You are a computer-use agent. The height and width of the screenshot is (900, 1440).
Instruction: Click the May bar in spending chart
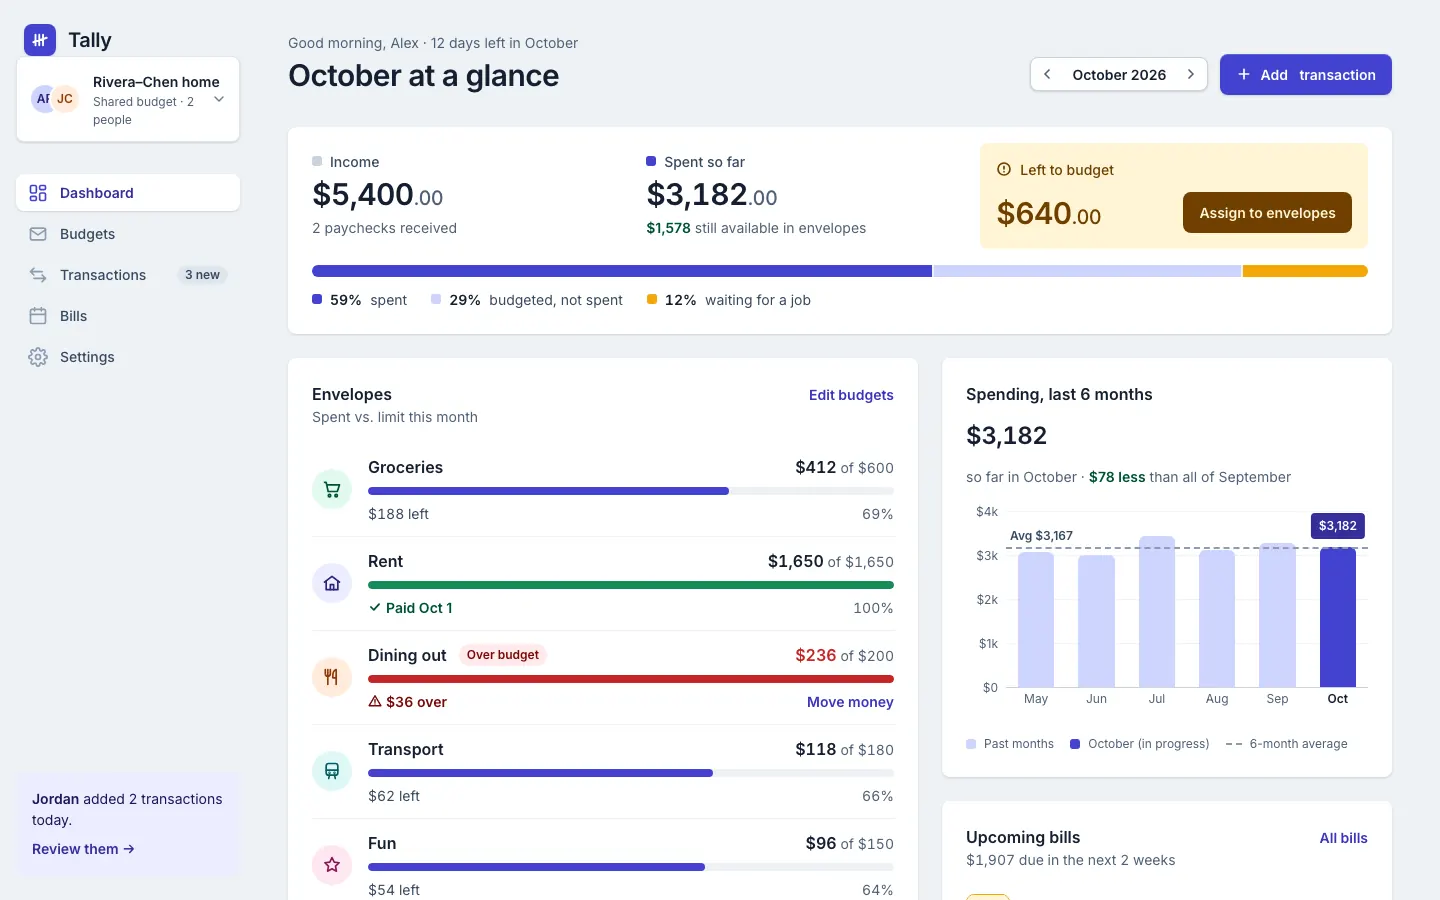pyautogui.click(x=1036, y=619)
